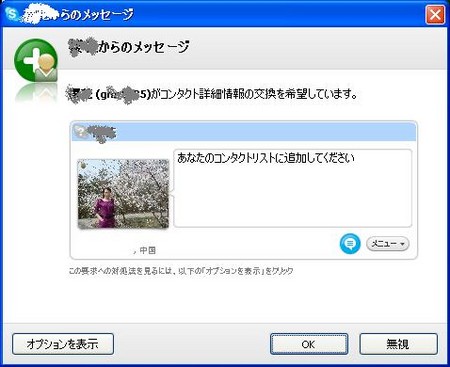Image resolution: width=450 pixels, height=367 pixels.
Task: Click the あなたのコンタクトリストに追加してください text
Action: click(266, 158)
